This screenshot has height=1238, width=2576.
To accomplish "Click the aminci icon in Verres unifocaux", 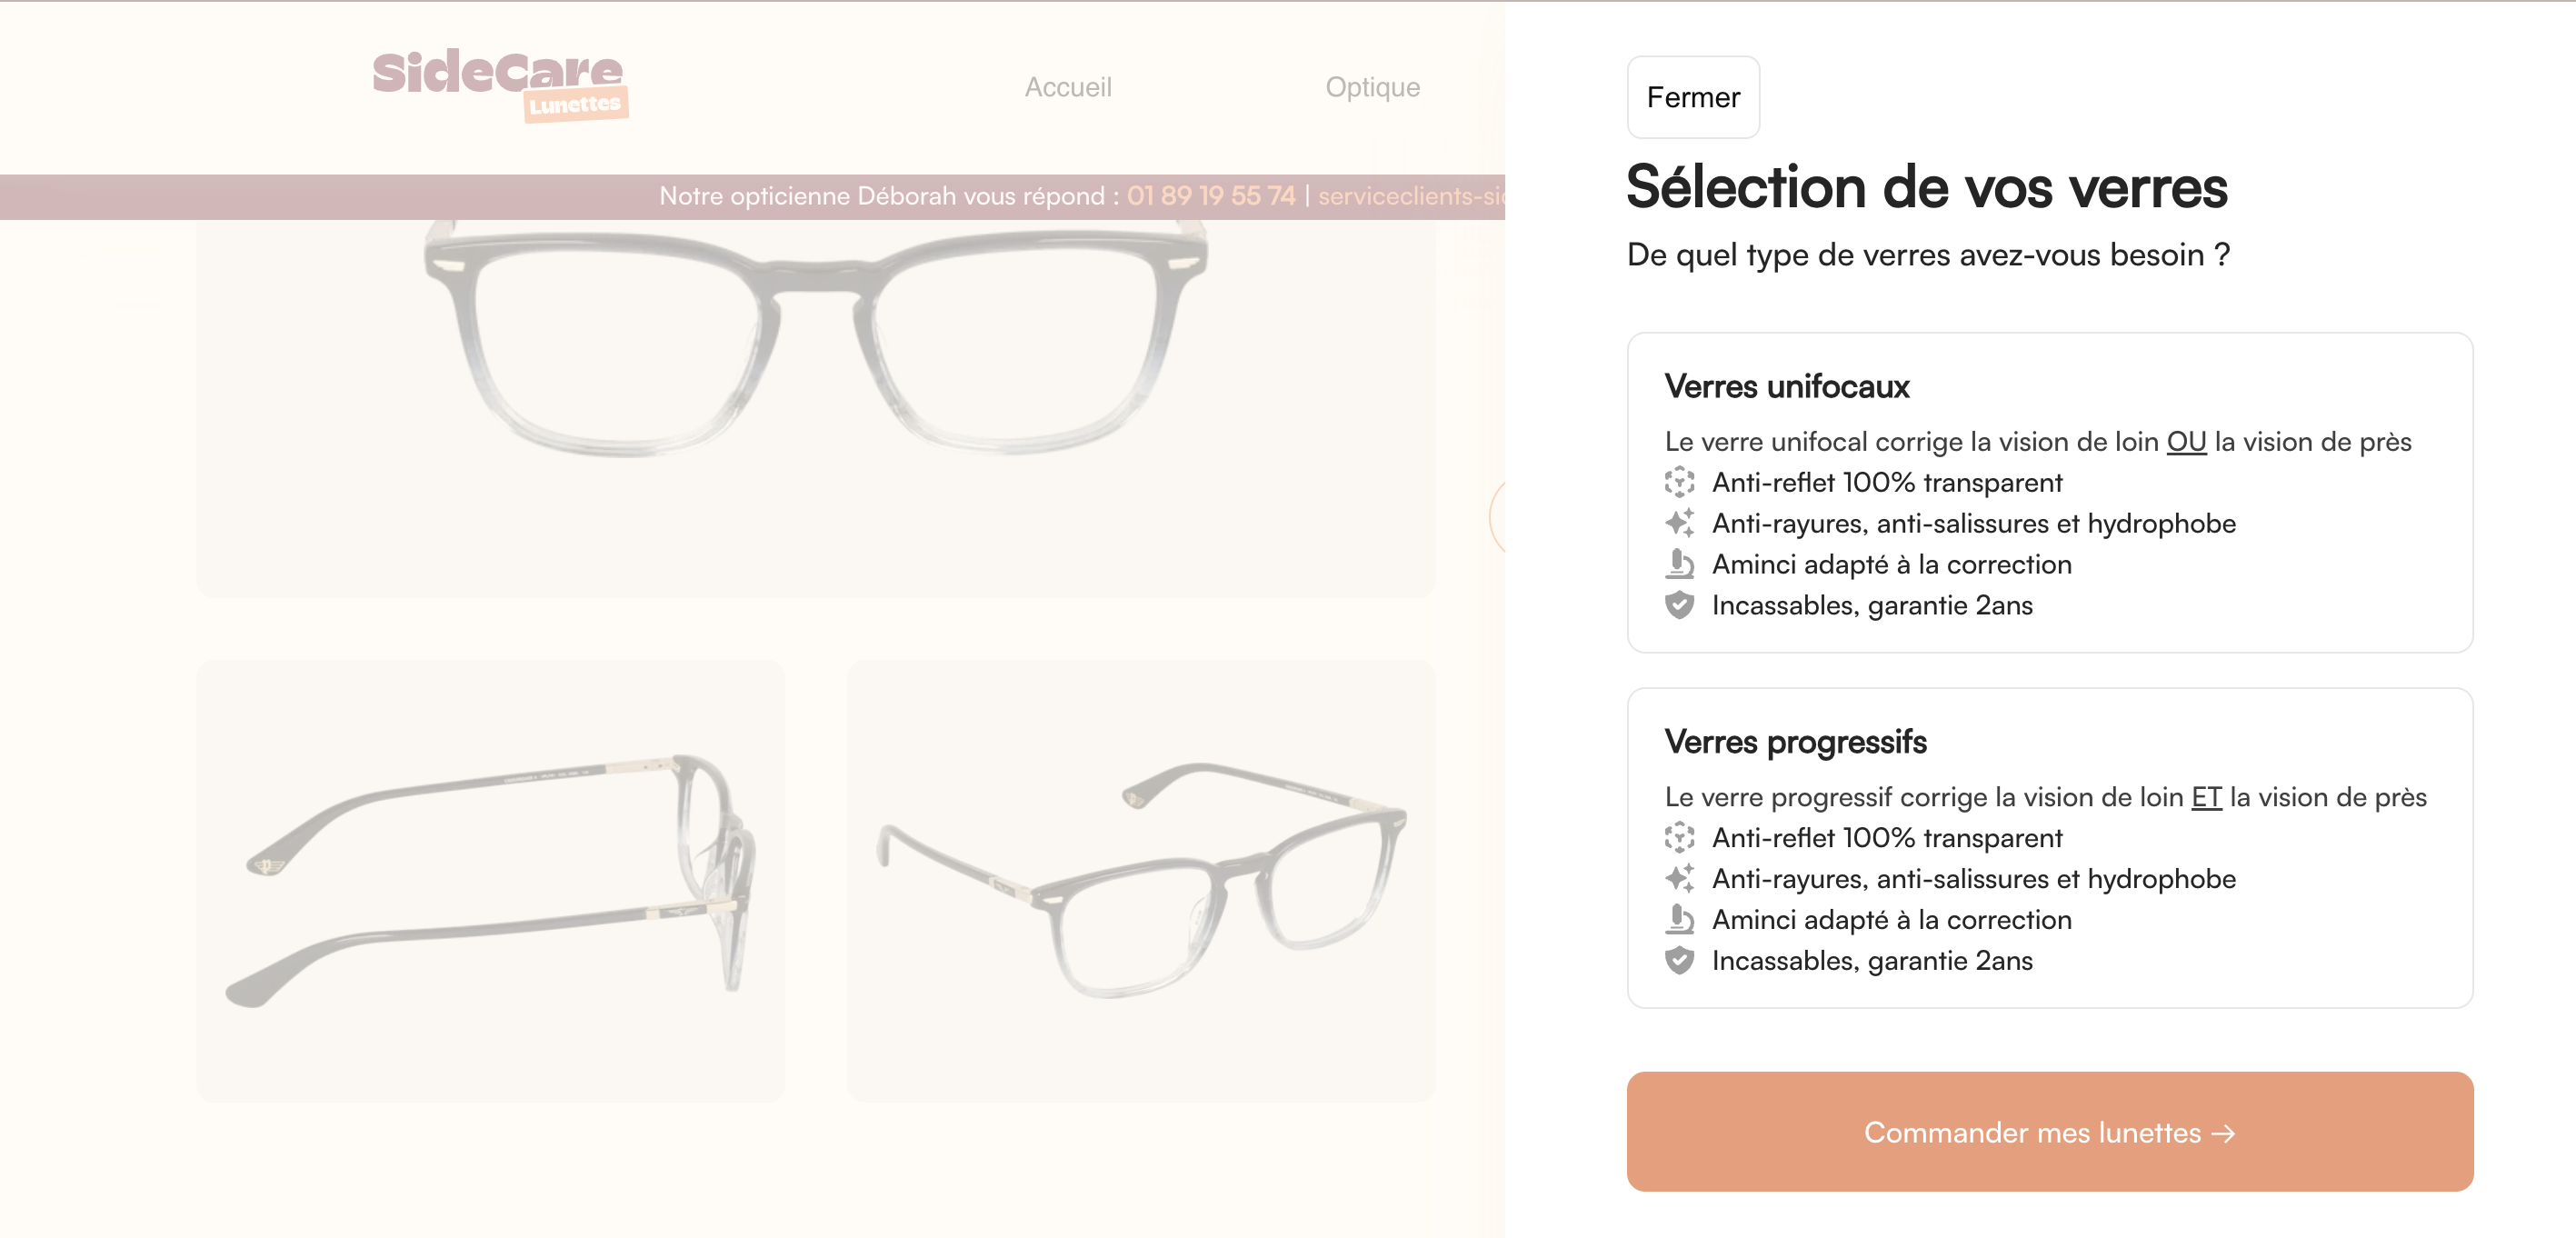I will click(x=1679, y=564).
